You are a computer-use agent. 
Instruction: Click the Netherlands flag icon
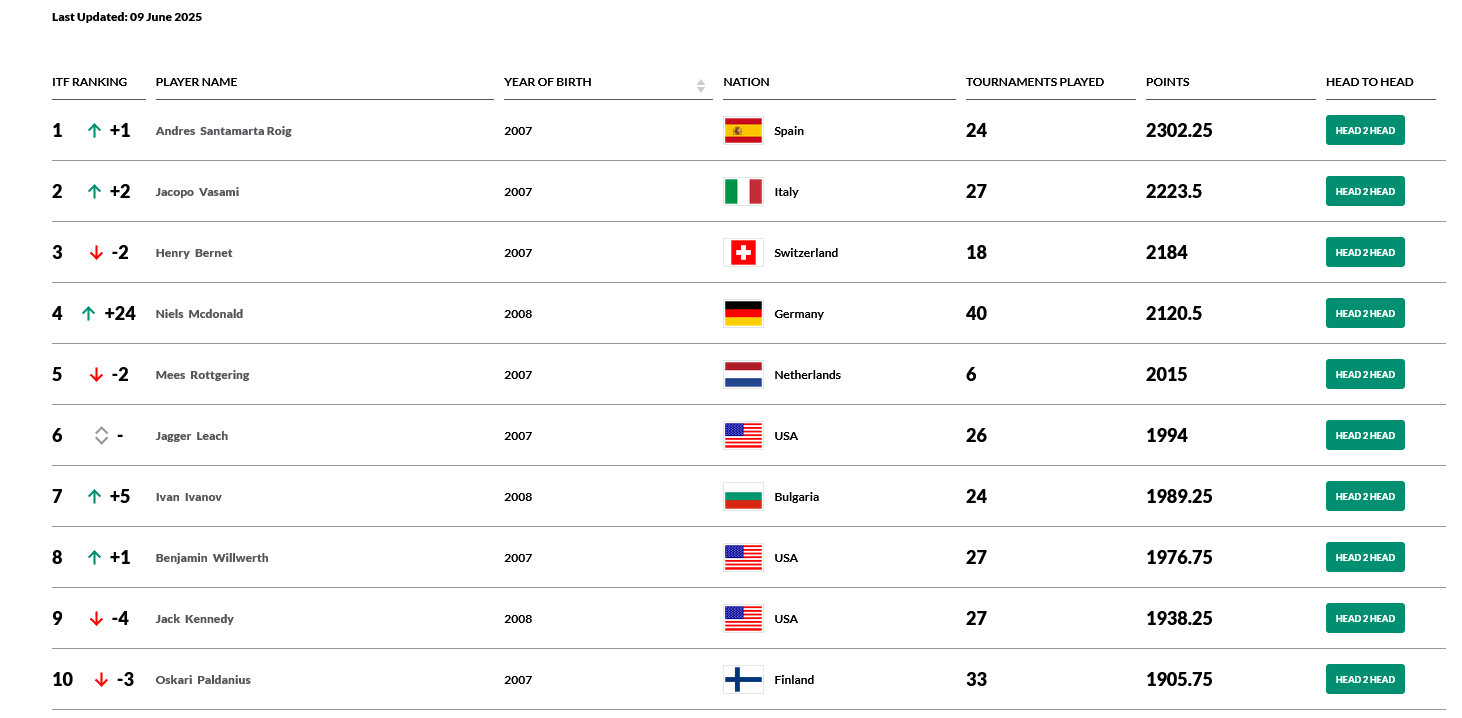point(743,375)
